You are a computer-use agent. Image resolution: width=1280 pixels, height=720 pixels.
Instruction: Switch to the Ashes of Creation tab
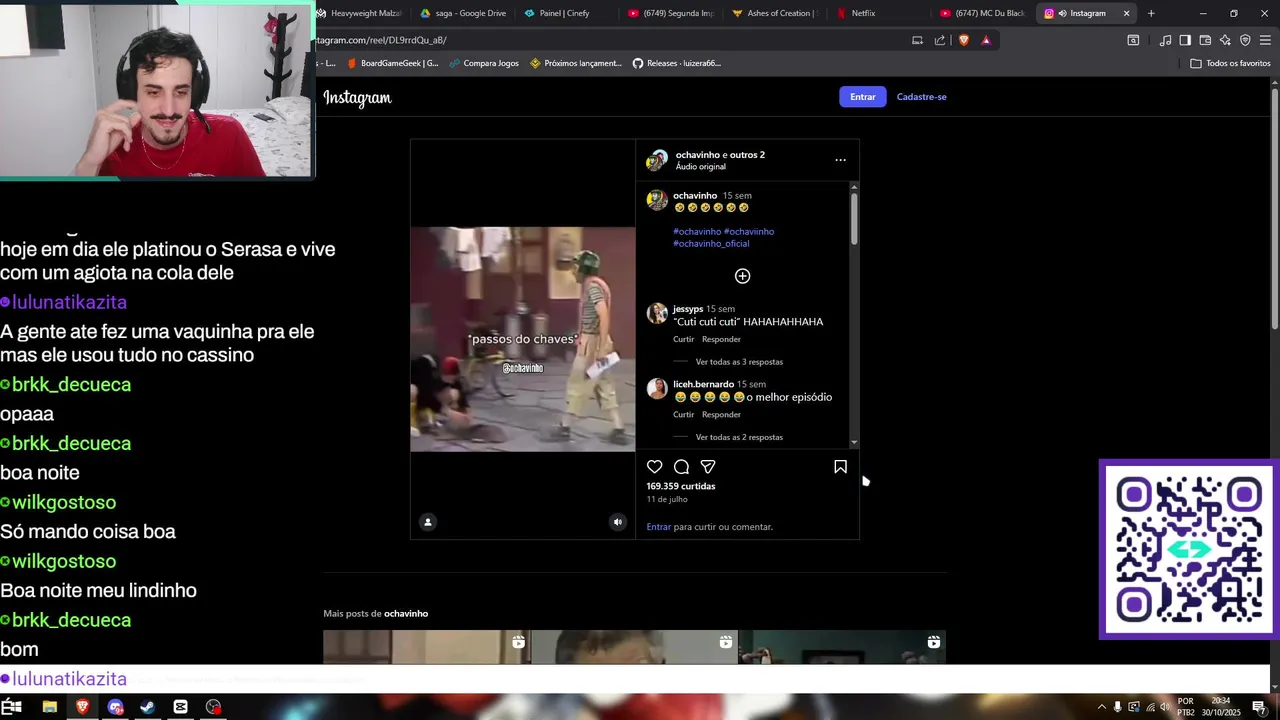point(775,13)
